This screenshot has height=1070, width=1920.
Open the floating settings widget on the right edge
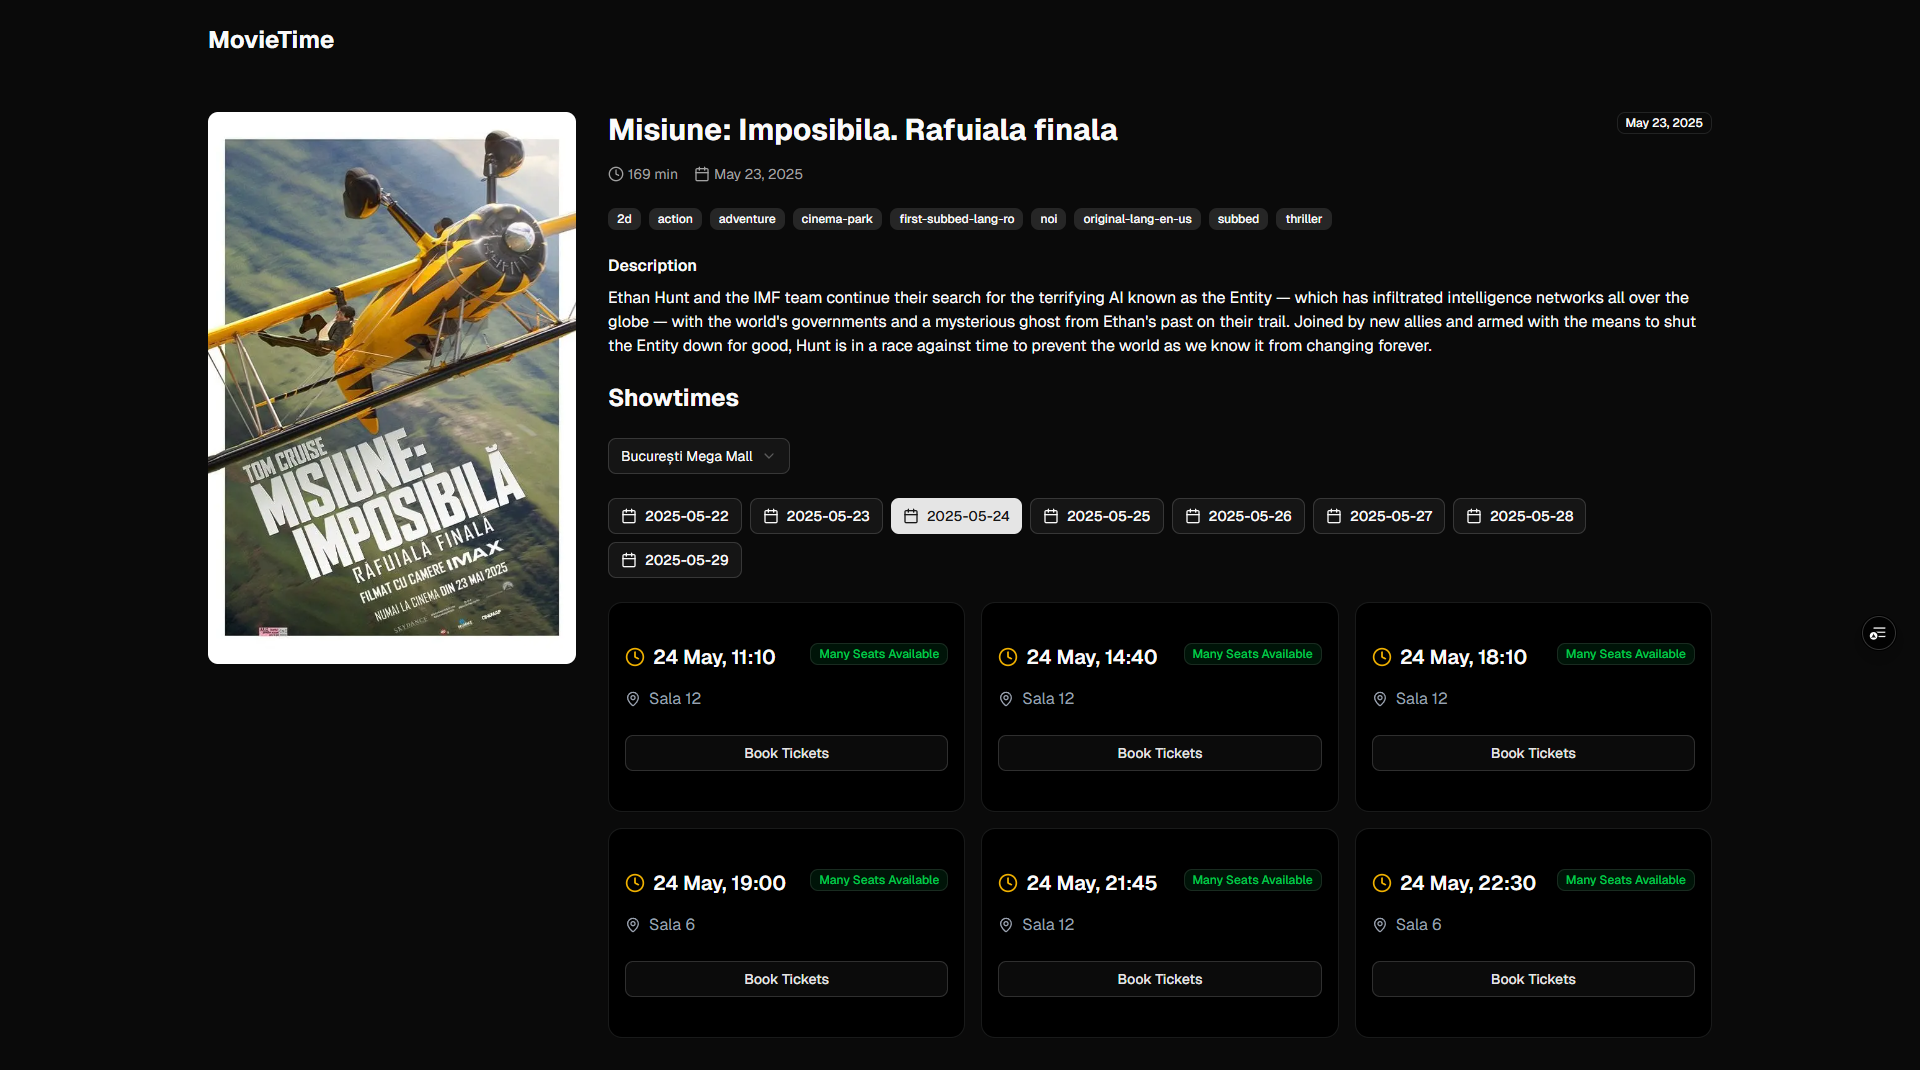[x=1878, y=633]
